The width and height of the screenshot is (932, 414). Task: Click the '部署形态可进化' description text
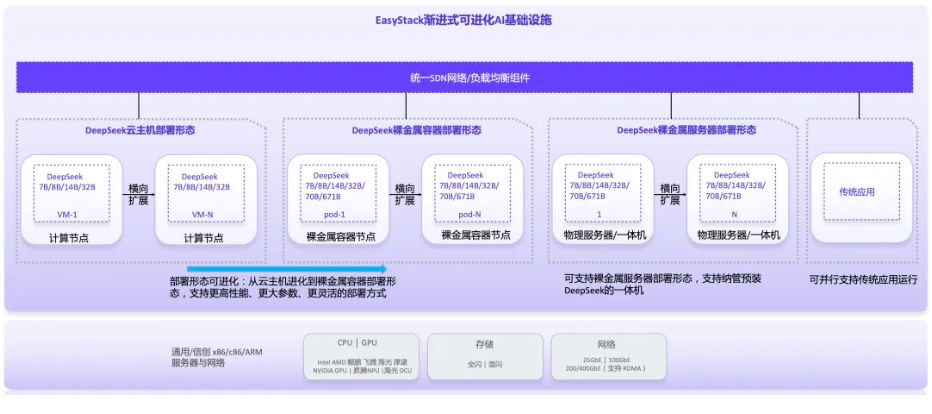283,287
